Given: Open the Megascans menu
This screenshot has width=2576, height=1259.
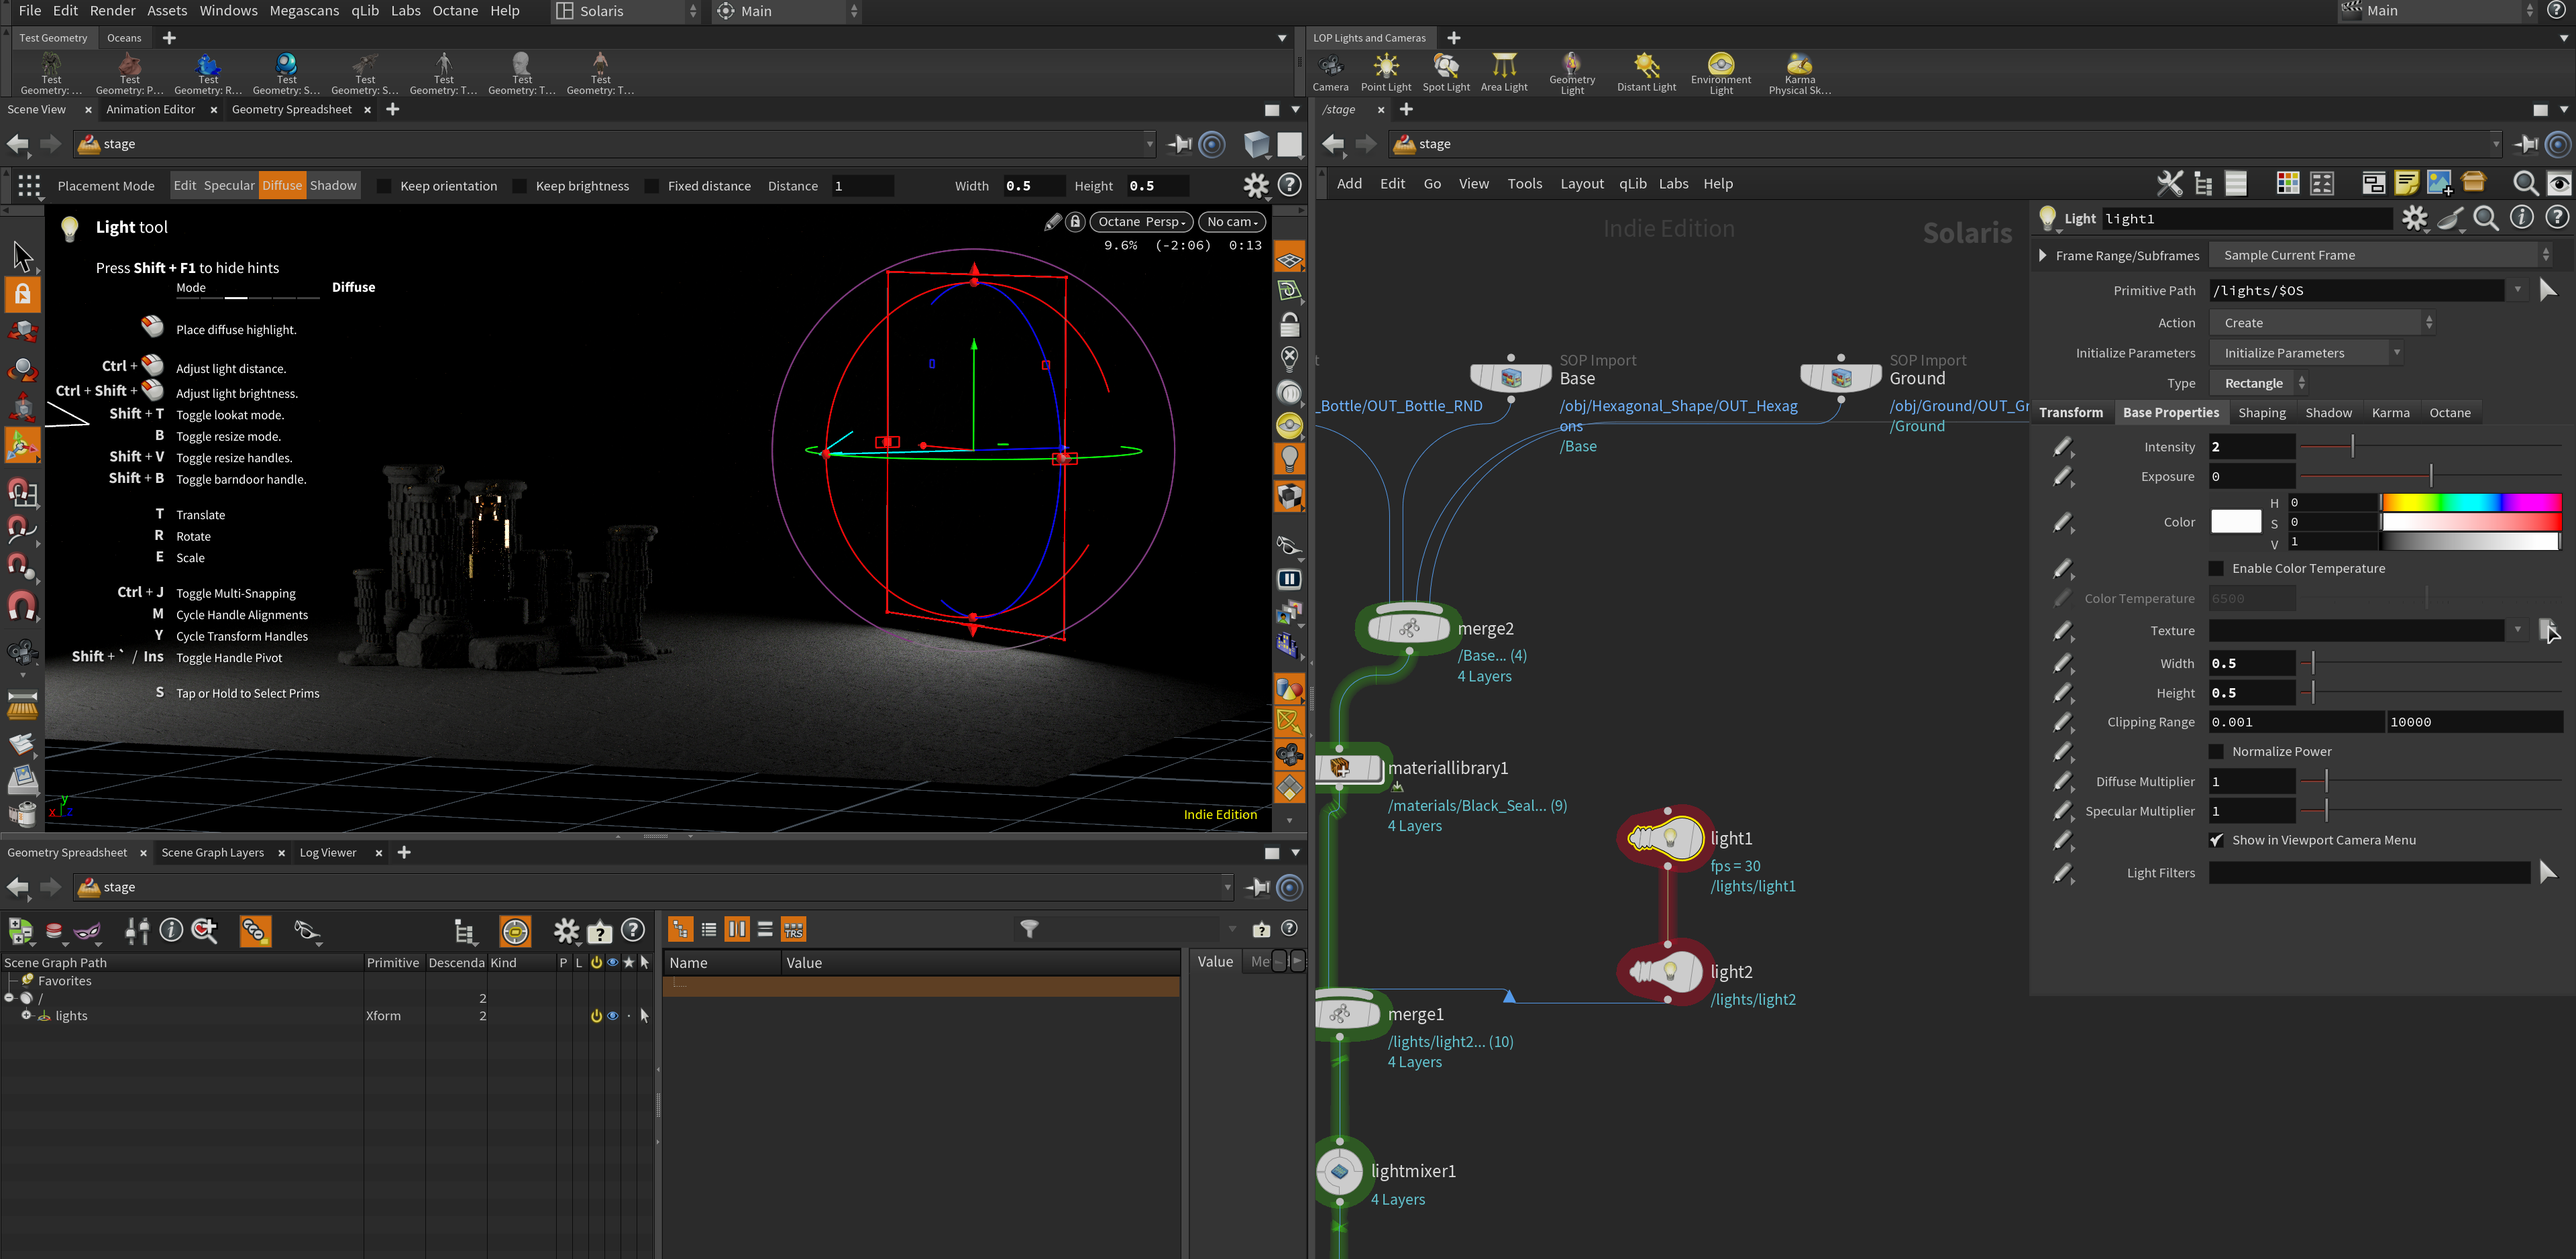Looking at the screenshot, I should 304,11.
